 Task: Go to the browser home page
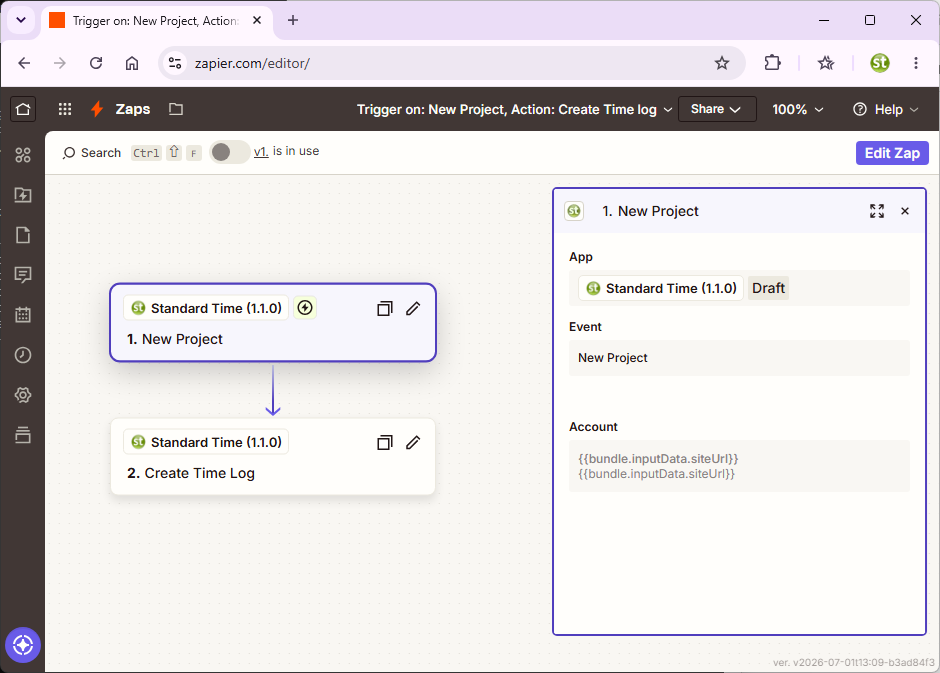click(x=132, y=63)
